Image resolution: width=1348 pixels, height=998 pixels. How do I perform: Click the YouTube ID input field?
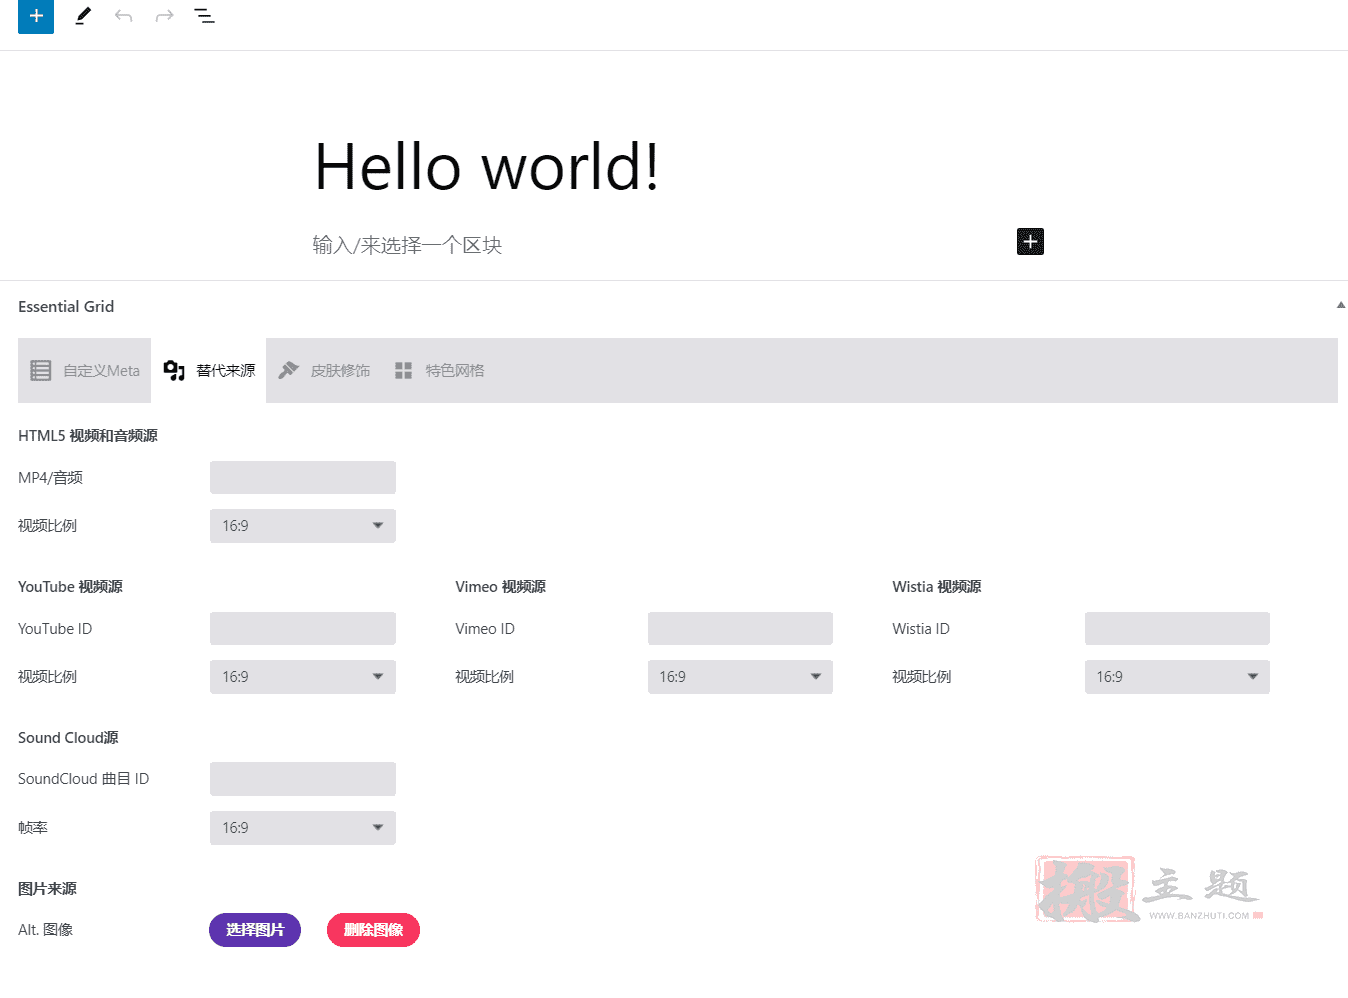[303, 628]
